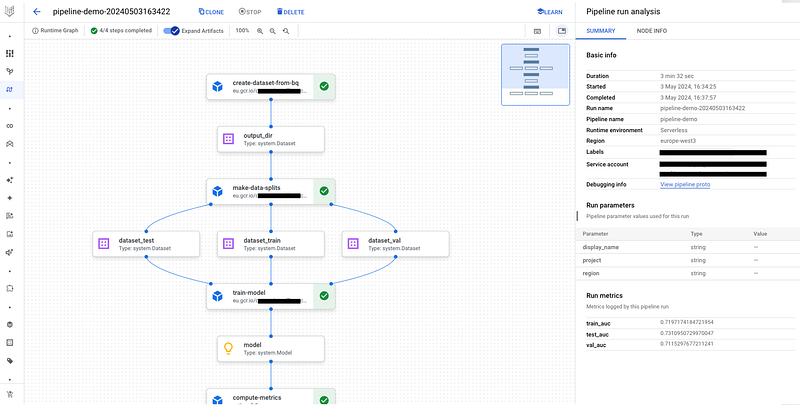The width and height of the screenshot is (800, 405).
Task: Open the Workbench sidebar icon below infinity
Action: 10,144
